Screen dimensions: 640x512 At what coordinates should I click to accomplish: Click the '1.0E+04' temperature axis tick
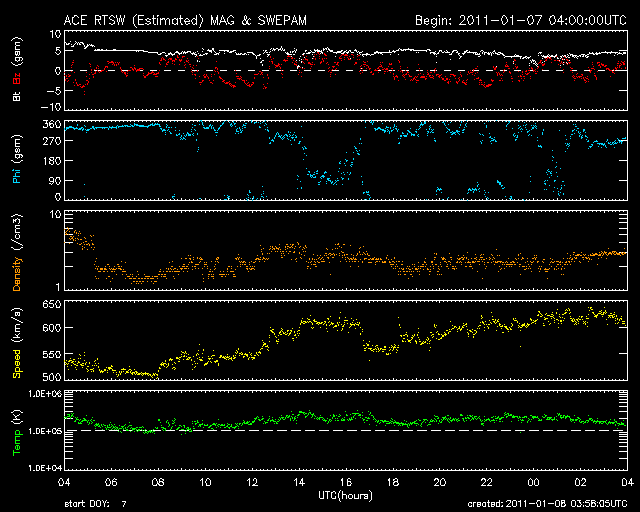tap(45, 468)
